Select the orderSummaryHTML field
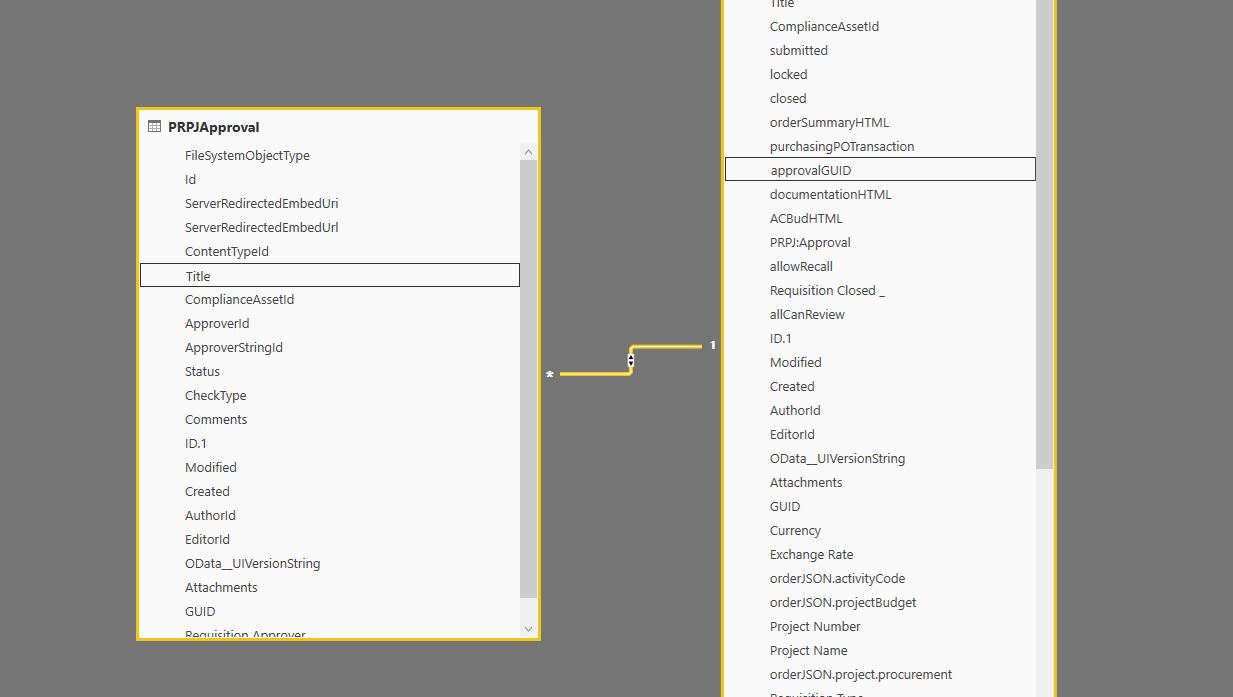This screenshot has height=697, width=1233. point(829,122)
